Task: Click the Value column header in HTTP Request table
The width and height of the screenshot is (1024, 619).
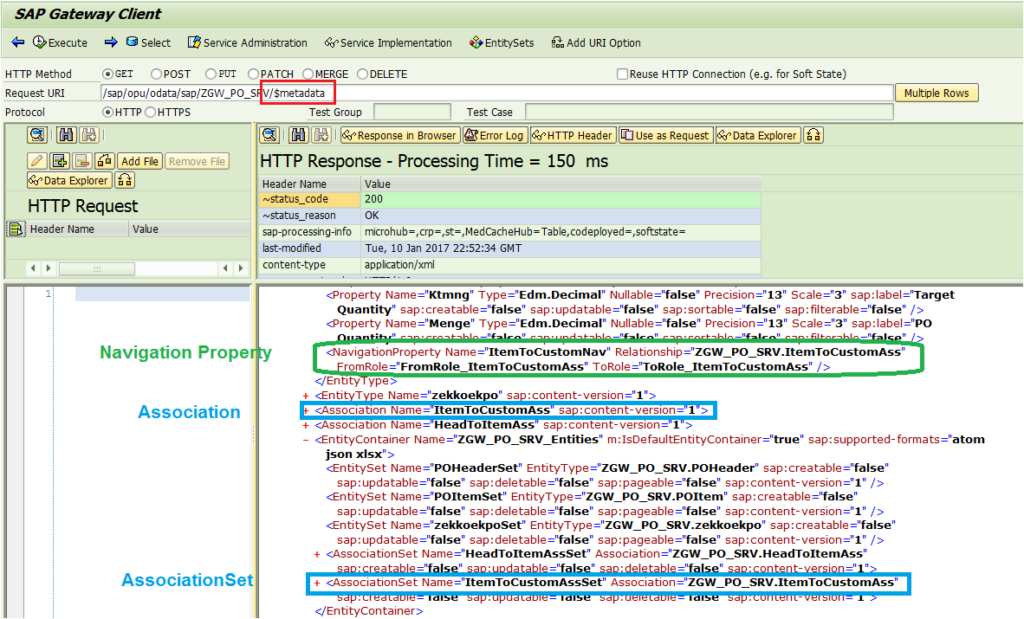Action: point(189,229)
